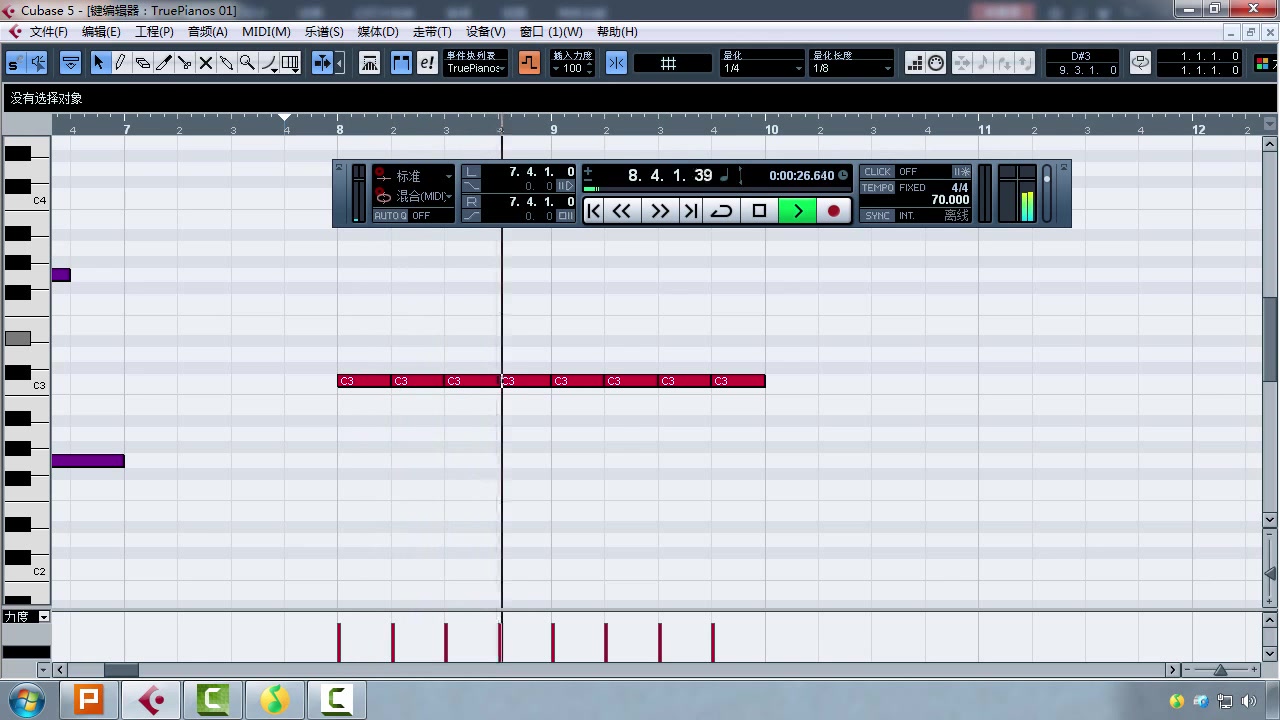This screenshot has width=1280, height=720.
Task: Toggle the CLICK metronome button
Action: point(878,172)
